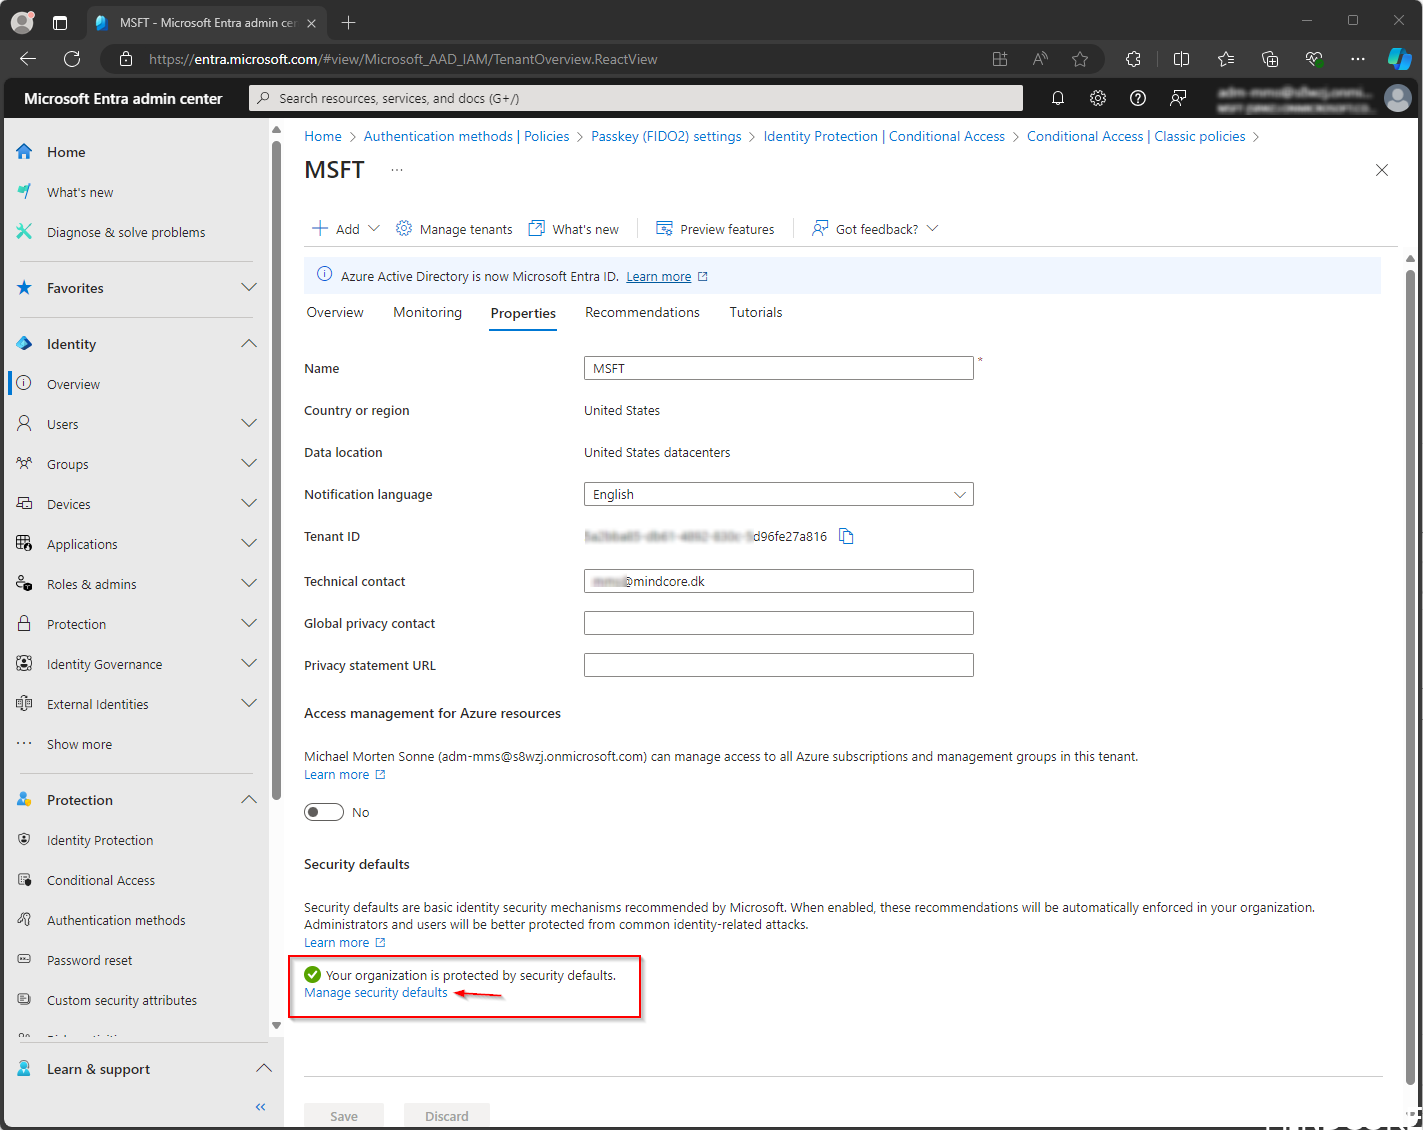The width and height of the screenshot is (1423, 1130).
Task: Open portal settings gear icon
Action: pyautogui.click(x=1097, y=98)
